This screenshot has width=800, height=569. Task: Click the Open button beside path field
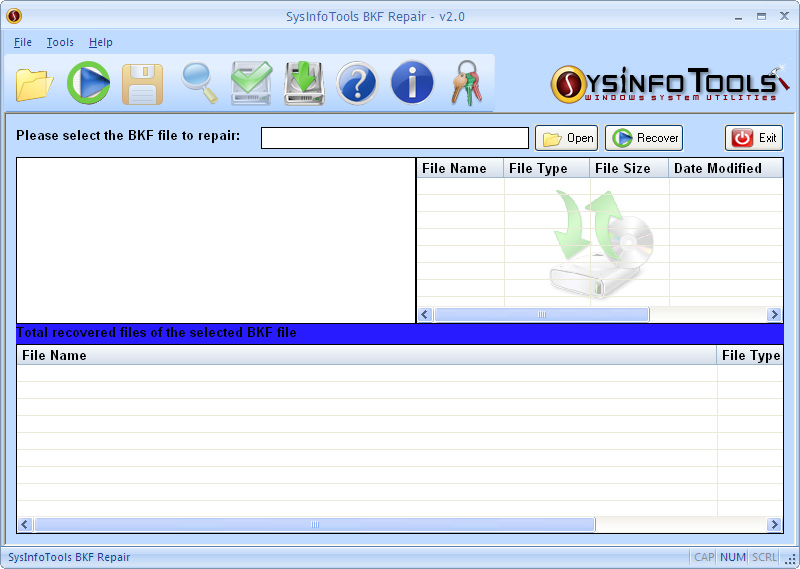point(566,138)
